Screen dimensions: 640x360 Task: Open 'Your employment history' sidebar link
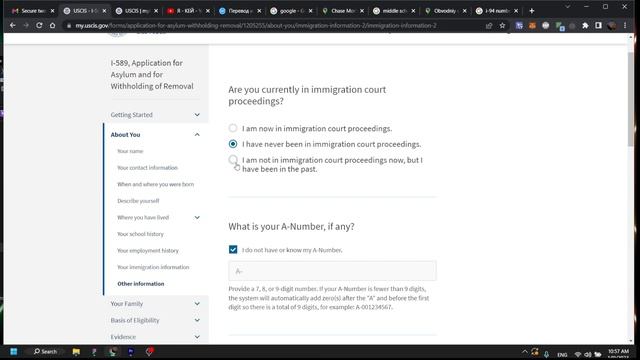pos(148,251)
